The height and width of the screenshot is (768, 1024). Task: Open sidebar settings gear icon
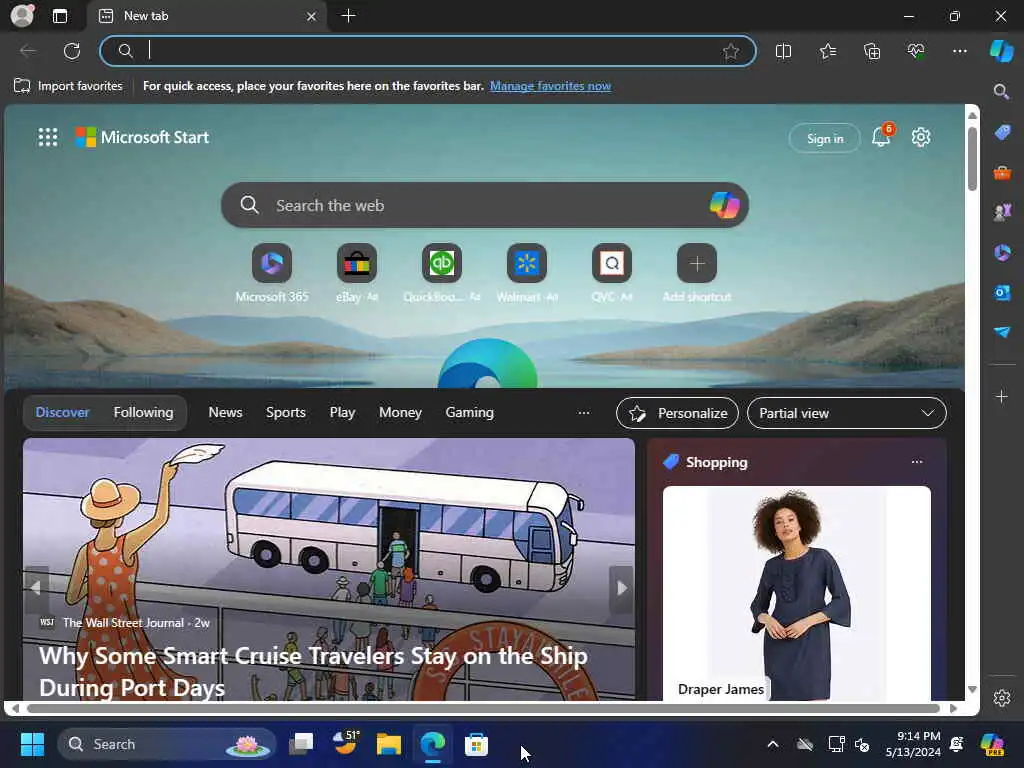1002,698
